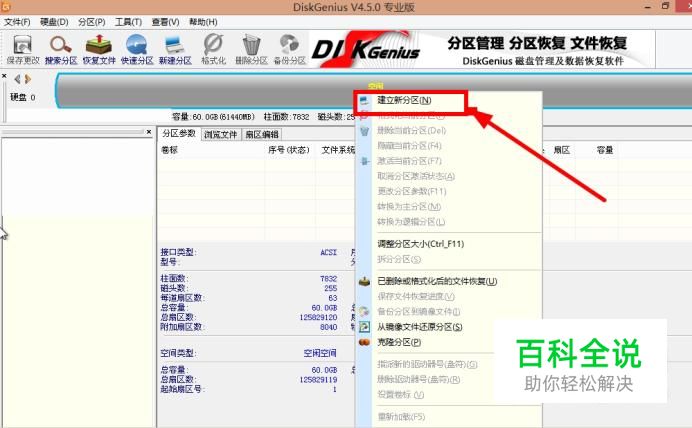Select 取消分区激活状态(A) menu entry
This screenshot has height=428, width=692.
[416, 176]
